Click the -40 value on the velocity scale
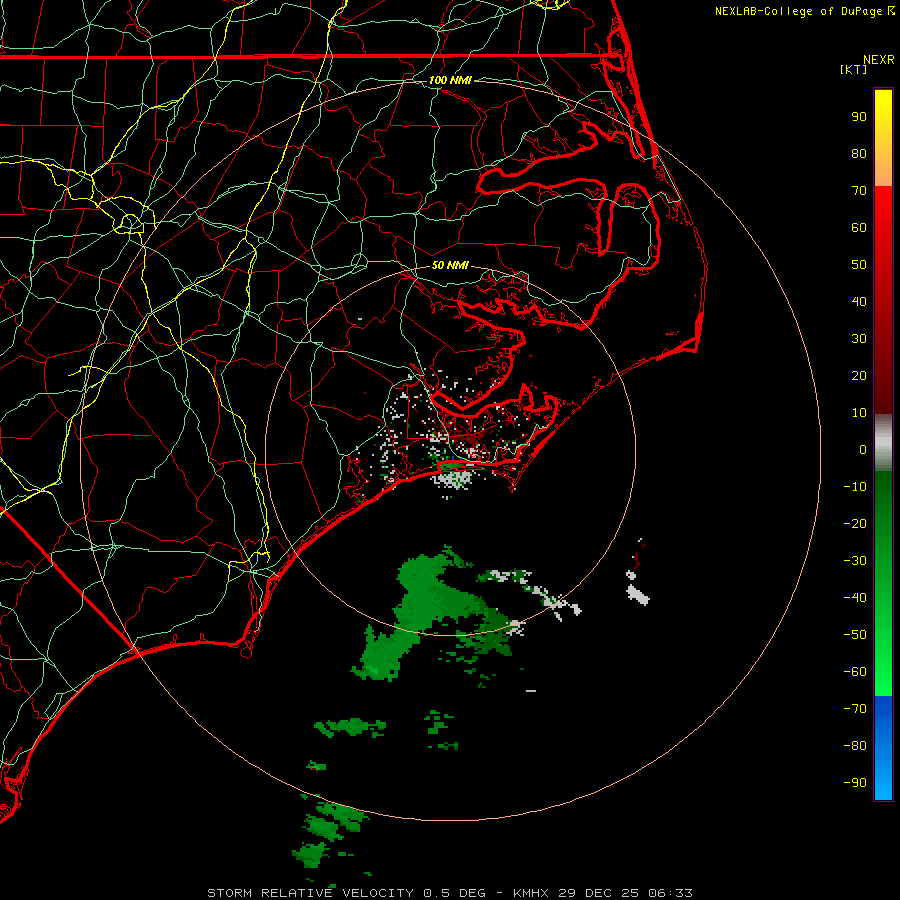Image resolution: width=900 pixels, height=900 pixels. (855, 598)
